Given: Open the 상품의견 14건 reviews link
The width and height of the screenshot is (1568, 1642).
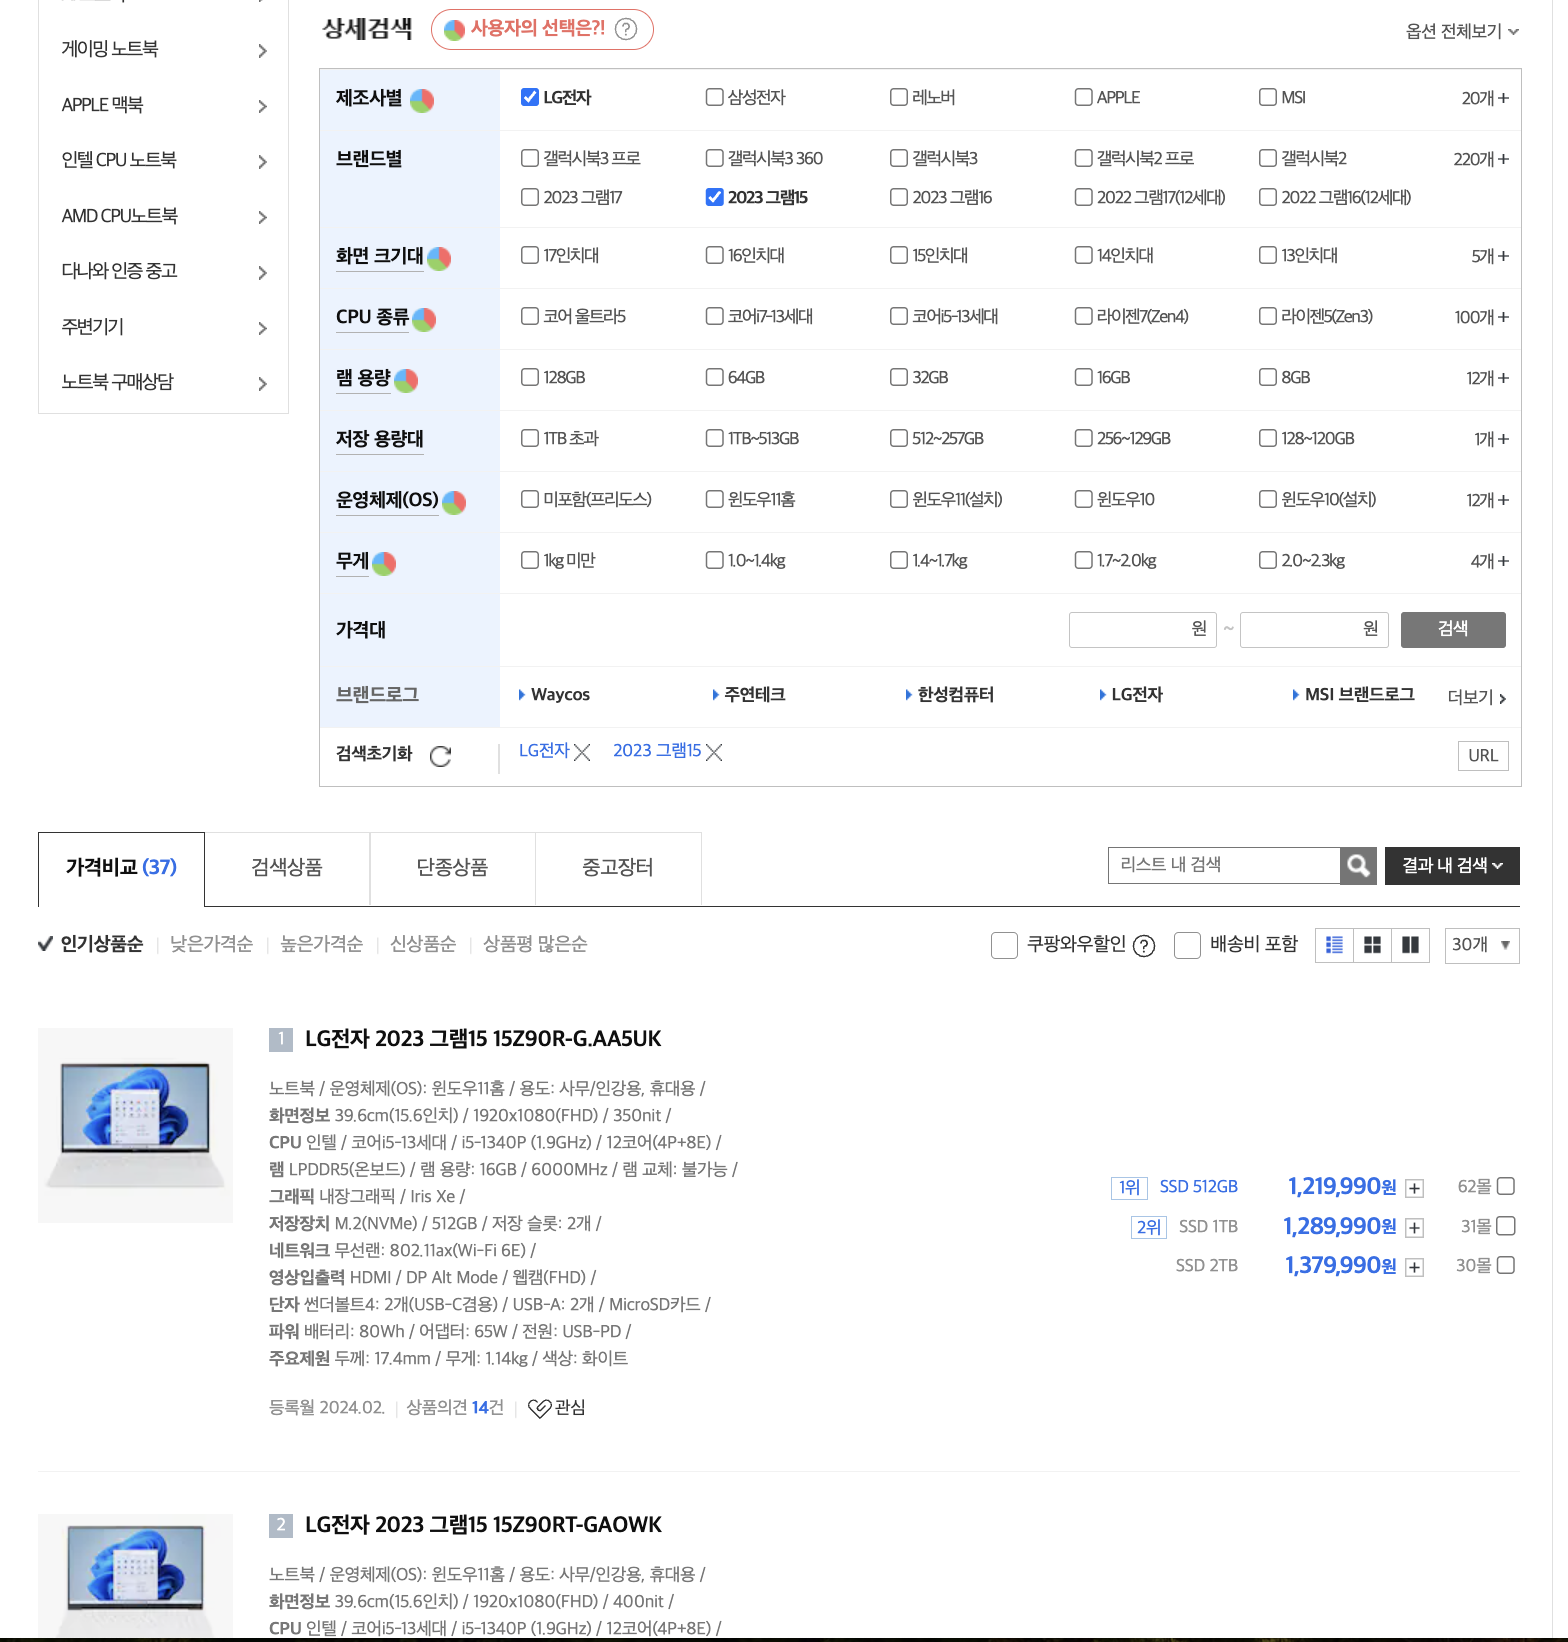Looking at the screenshot, I should click(x=455, y=1408).
